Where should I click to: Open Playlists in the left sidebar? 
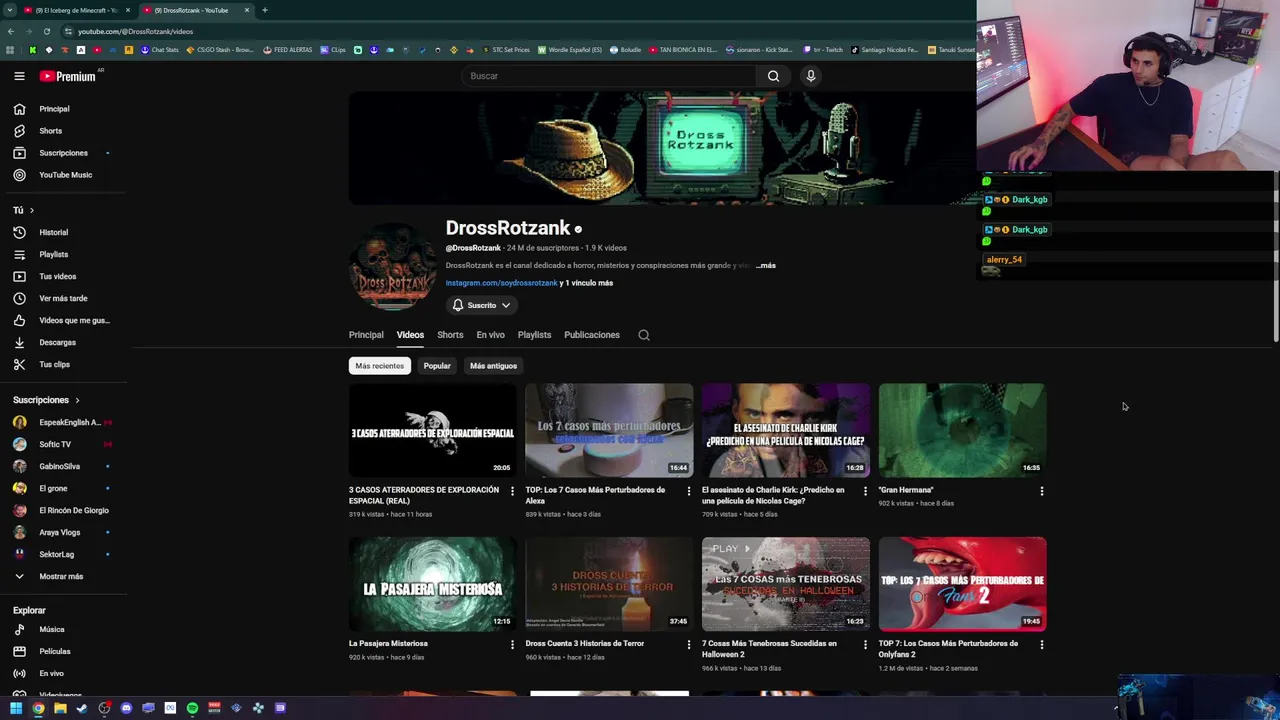point(53,254)
